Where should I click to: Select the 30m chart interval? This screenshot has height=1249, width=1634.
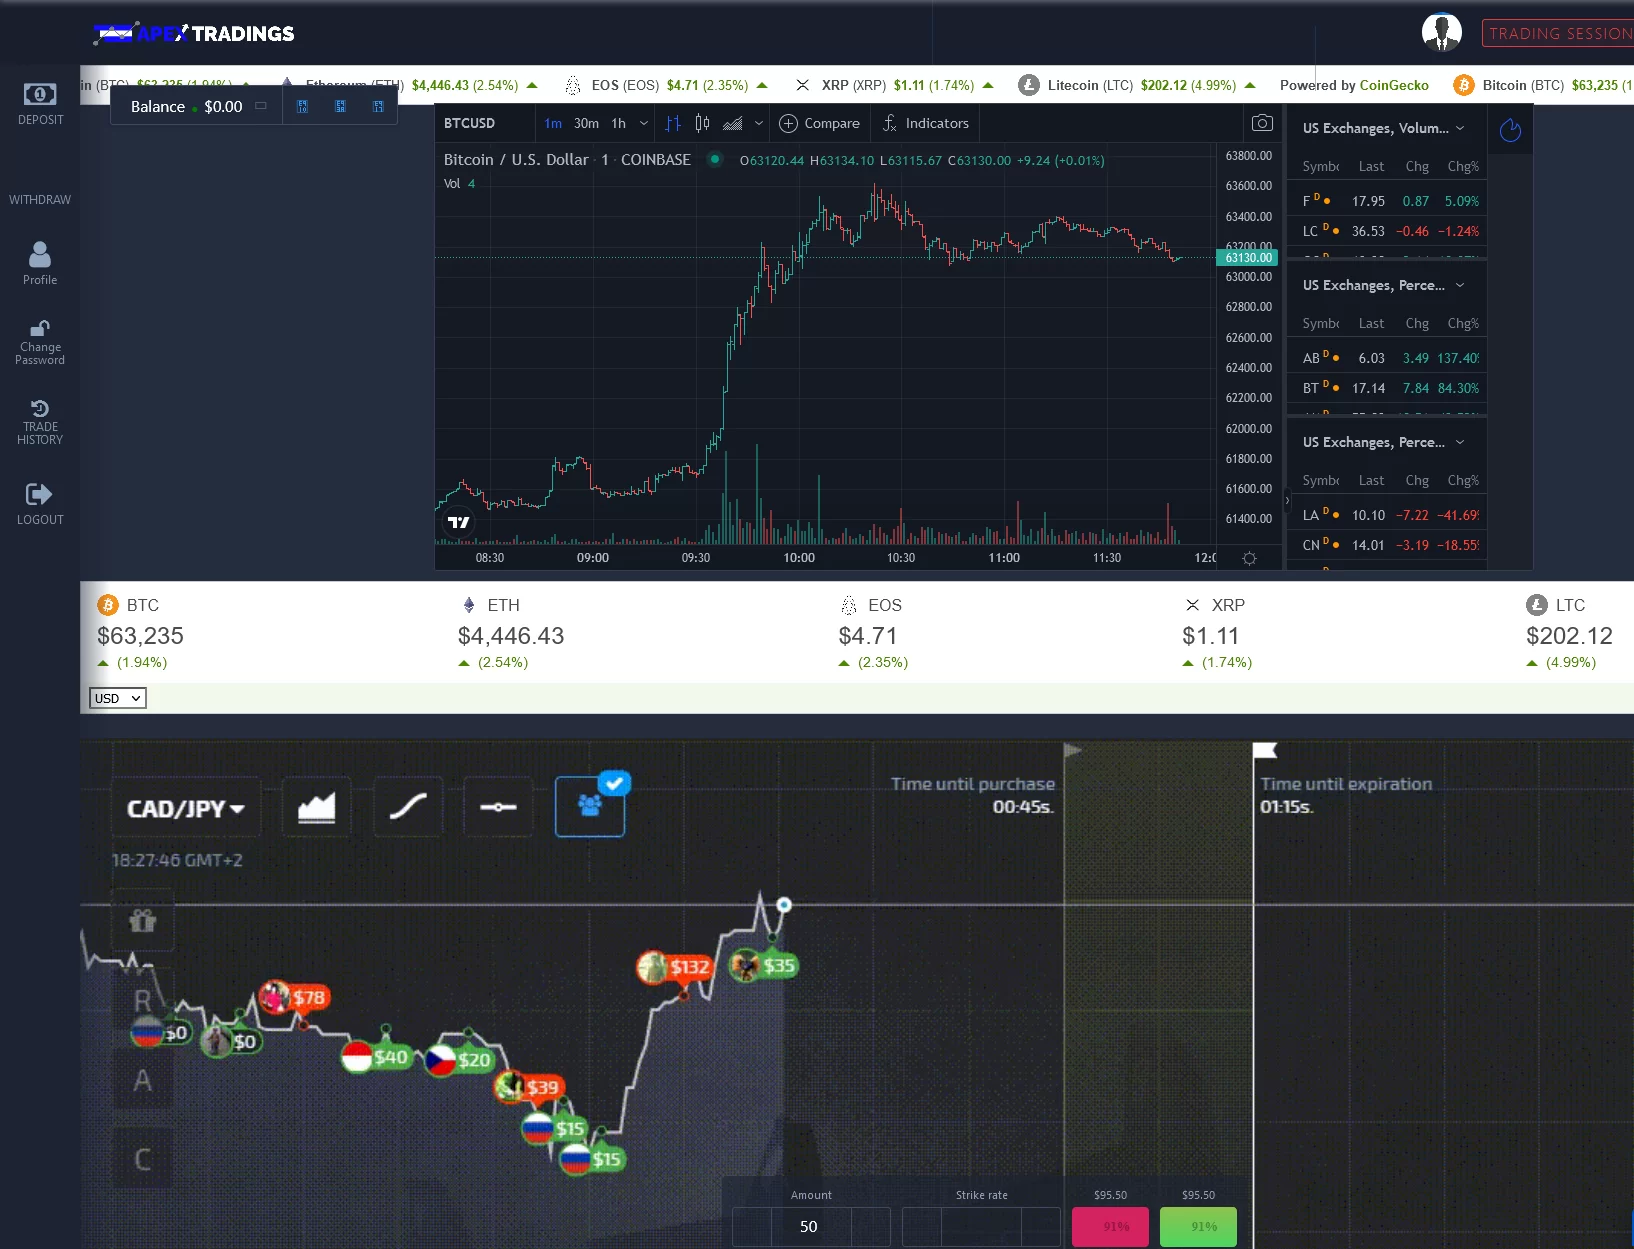pyautogui.click(x=586, y=123)
